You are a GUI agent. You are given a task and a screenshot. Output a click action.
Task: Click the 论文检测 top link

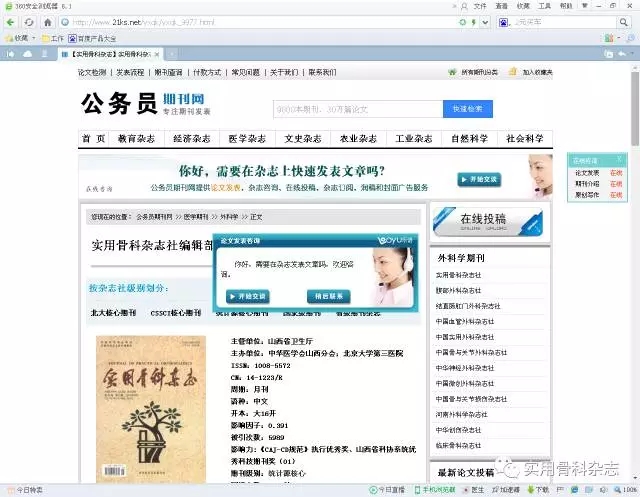(x=92, y=72)
